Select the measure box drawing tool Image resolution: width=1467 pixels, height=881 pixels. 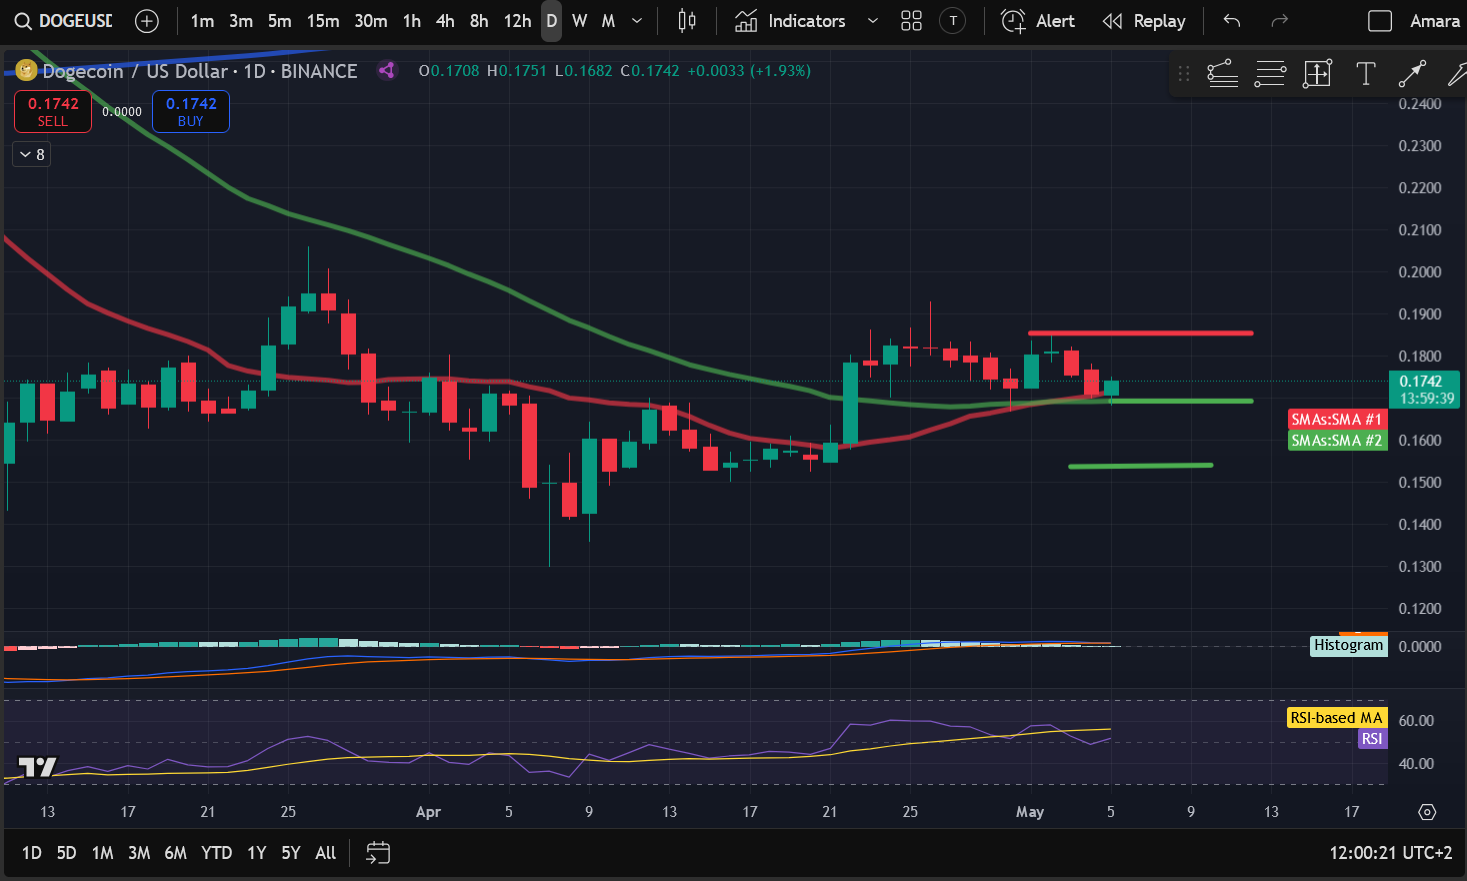[1317, 74]
